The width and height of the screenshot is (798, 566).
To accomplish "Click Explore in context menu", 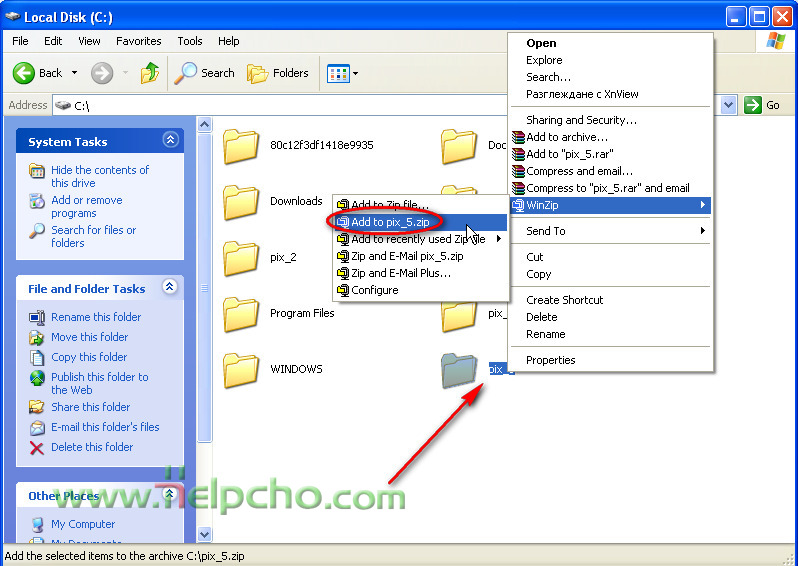I will click(x=611, y=60).
